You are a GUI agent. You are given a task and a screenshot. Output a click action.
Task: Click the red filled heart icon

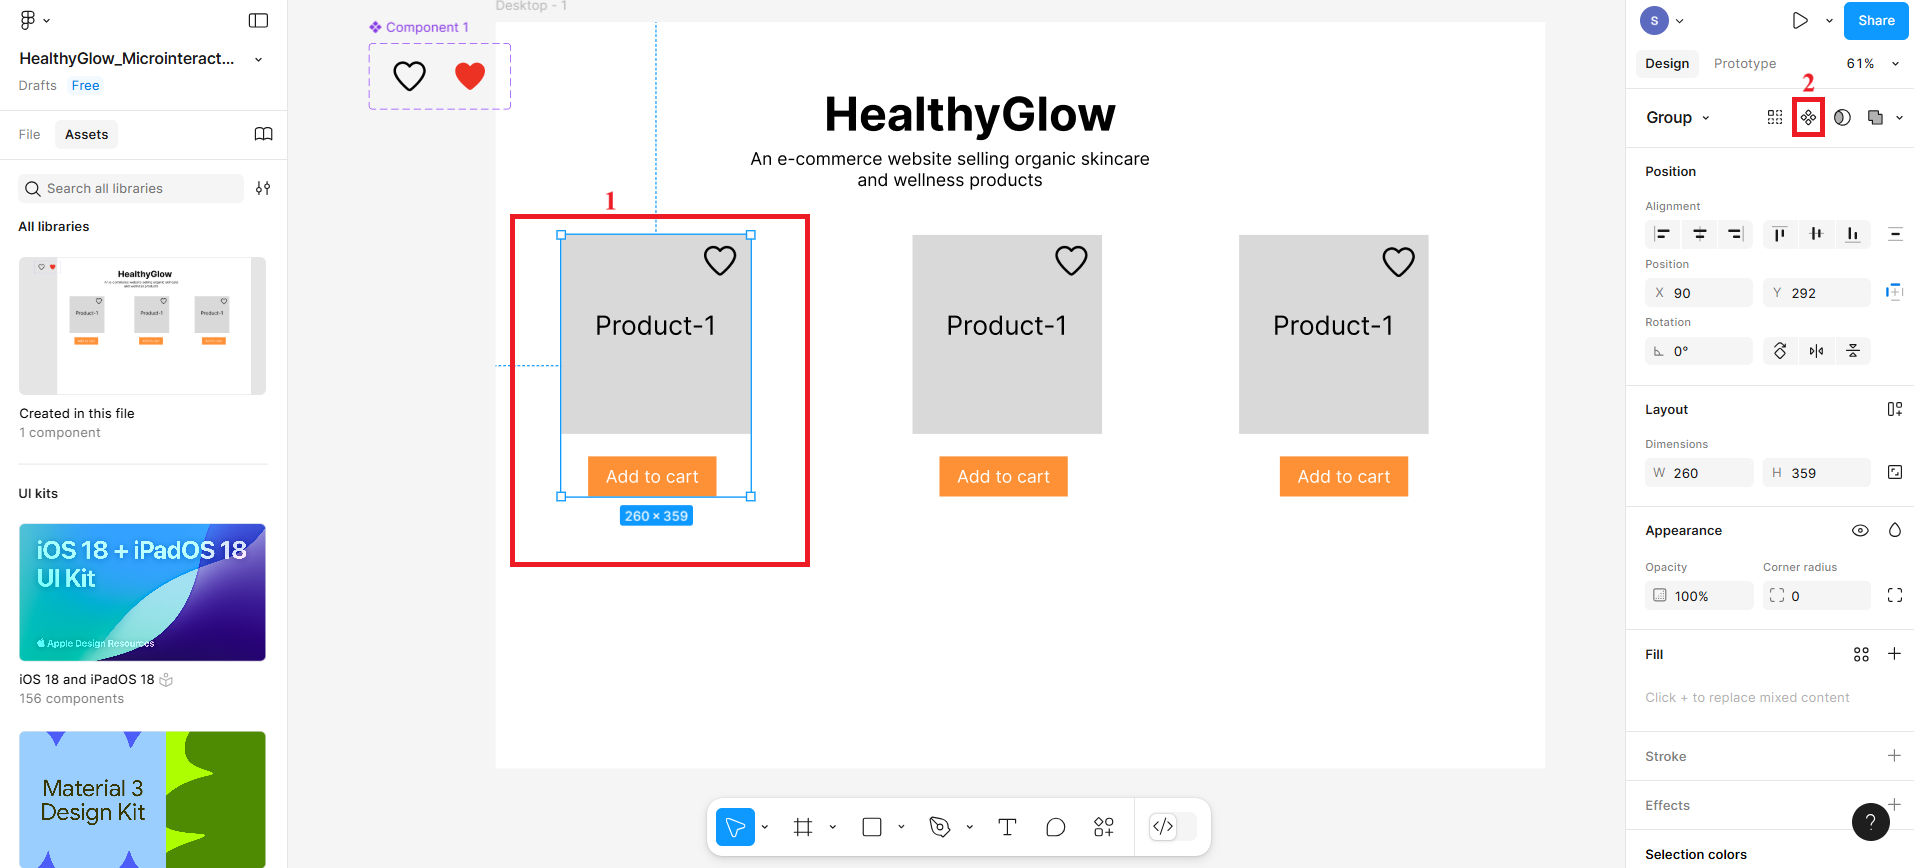(x=470, y=76)
